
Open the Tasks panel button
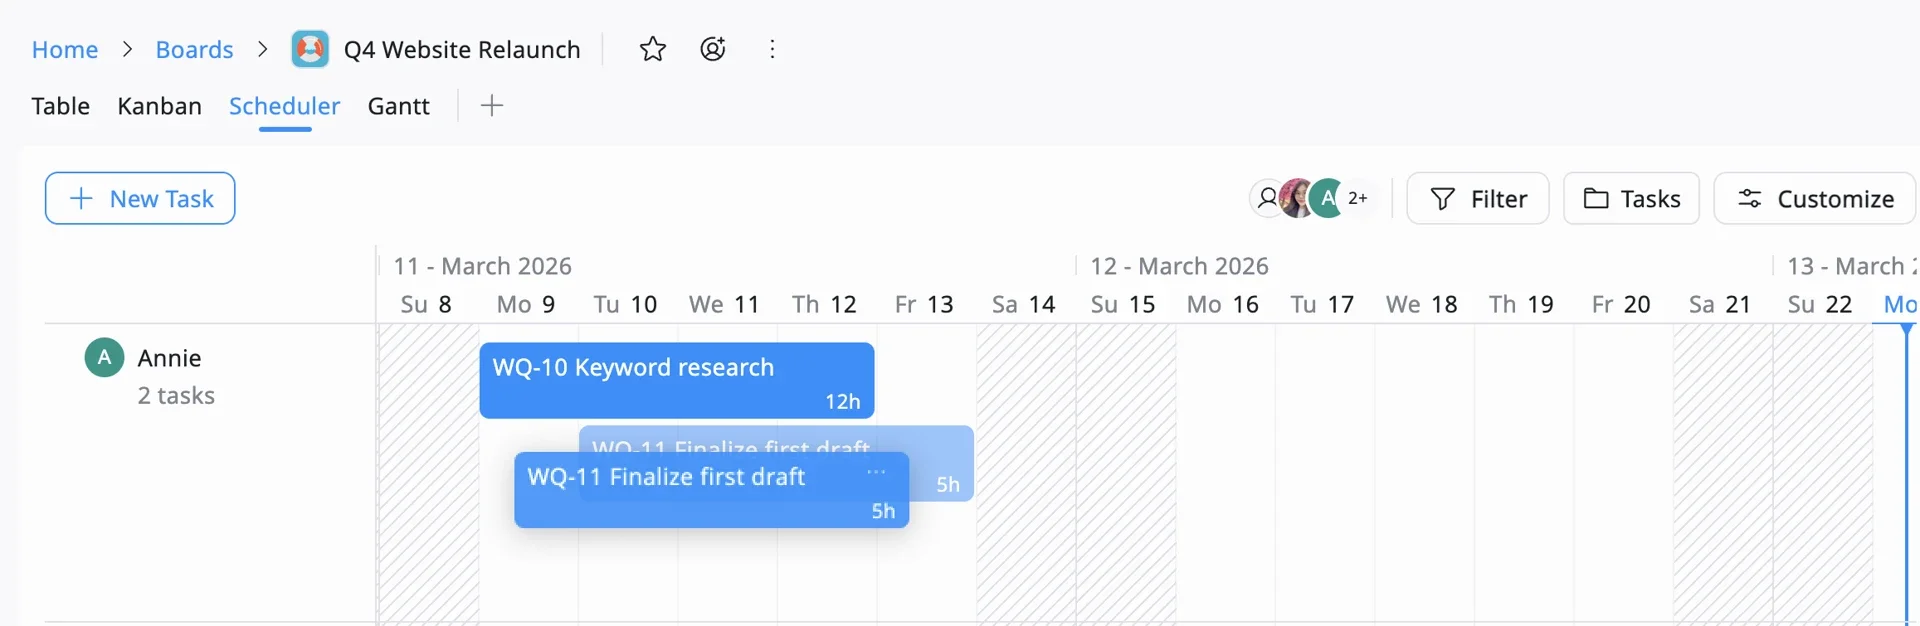(x=1630, y=198)
